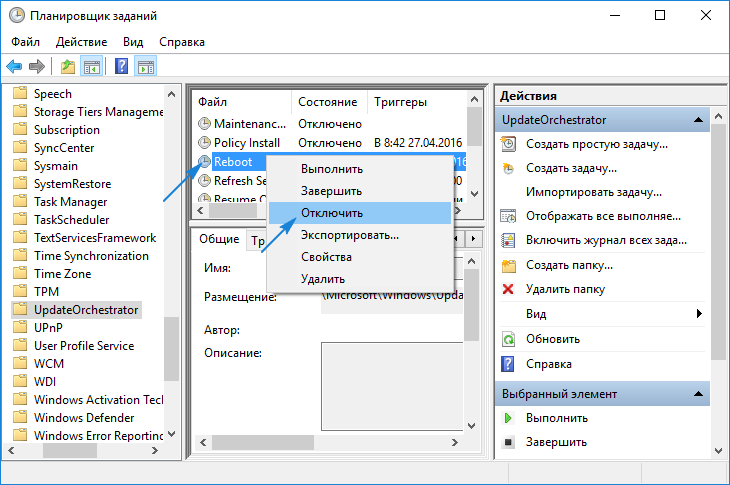730x485 pixels.
Task: Click Удалить папку action
Action: [565, 289]
